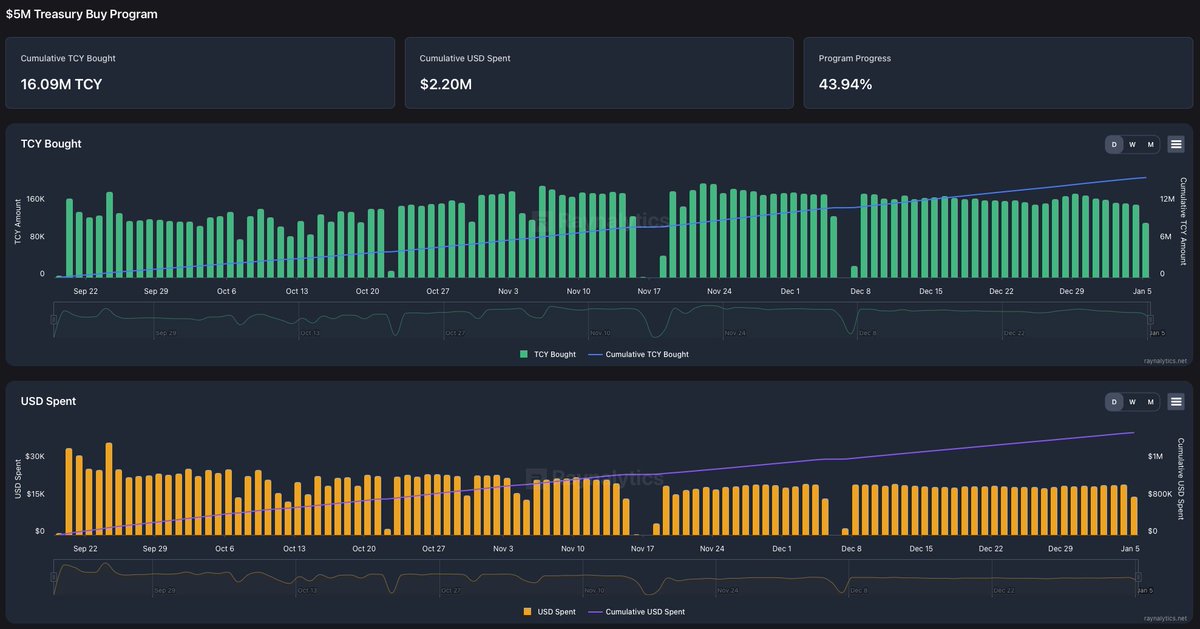Open raynalytics.net credit link in TCY Bought panel
This screenshot has height=629, width=1200.
click(x=1166, y=360)
